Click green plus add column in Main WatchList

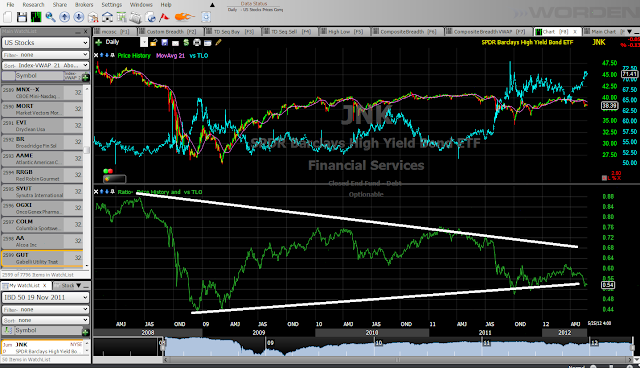pyautogui.click(x=85, y=77)
